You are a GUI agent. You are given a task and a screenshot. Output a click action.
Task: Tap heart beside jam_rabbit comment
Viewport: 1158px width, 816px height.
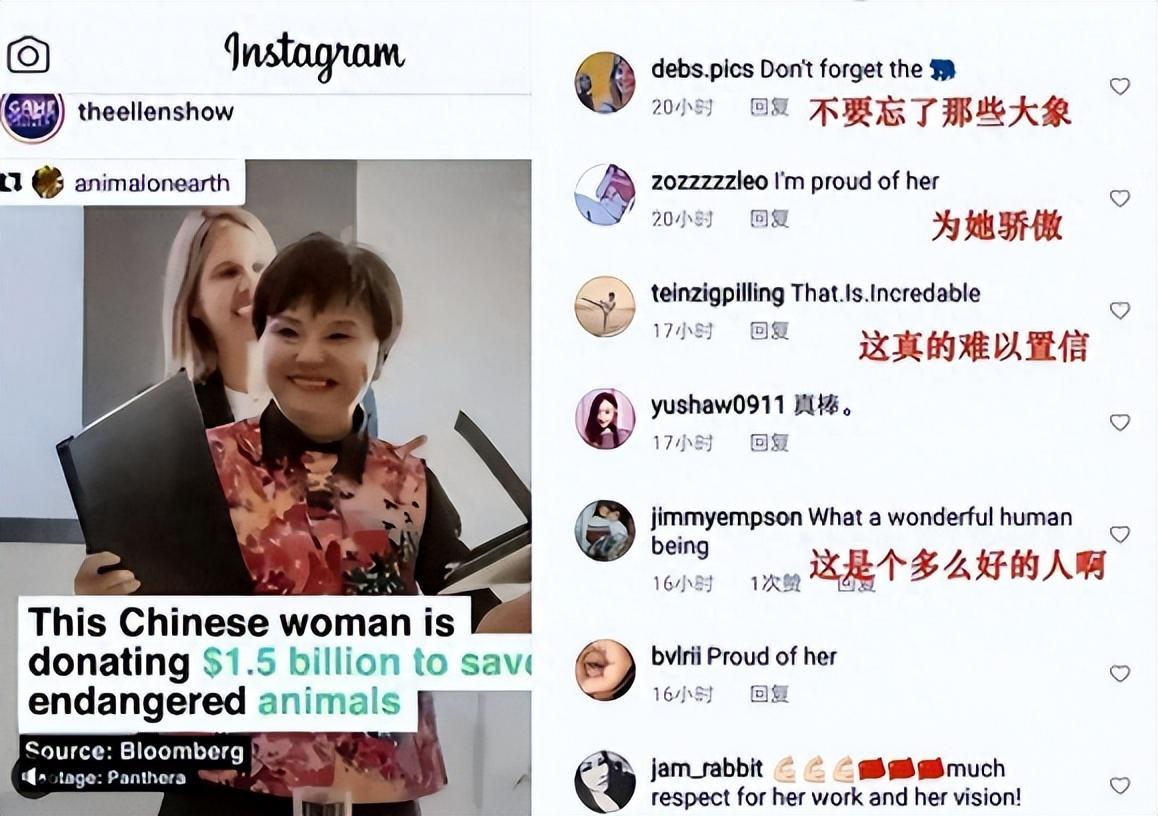(x=1120, y=785)
